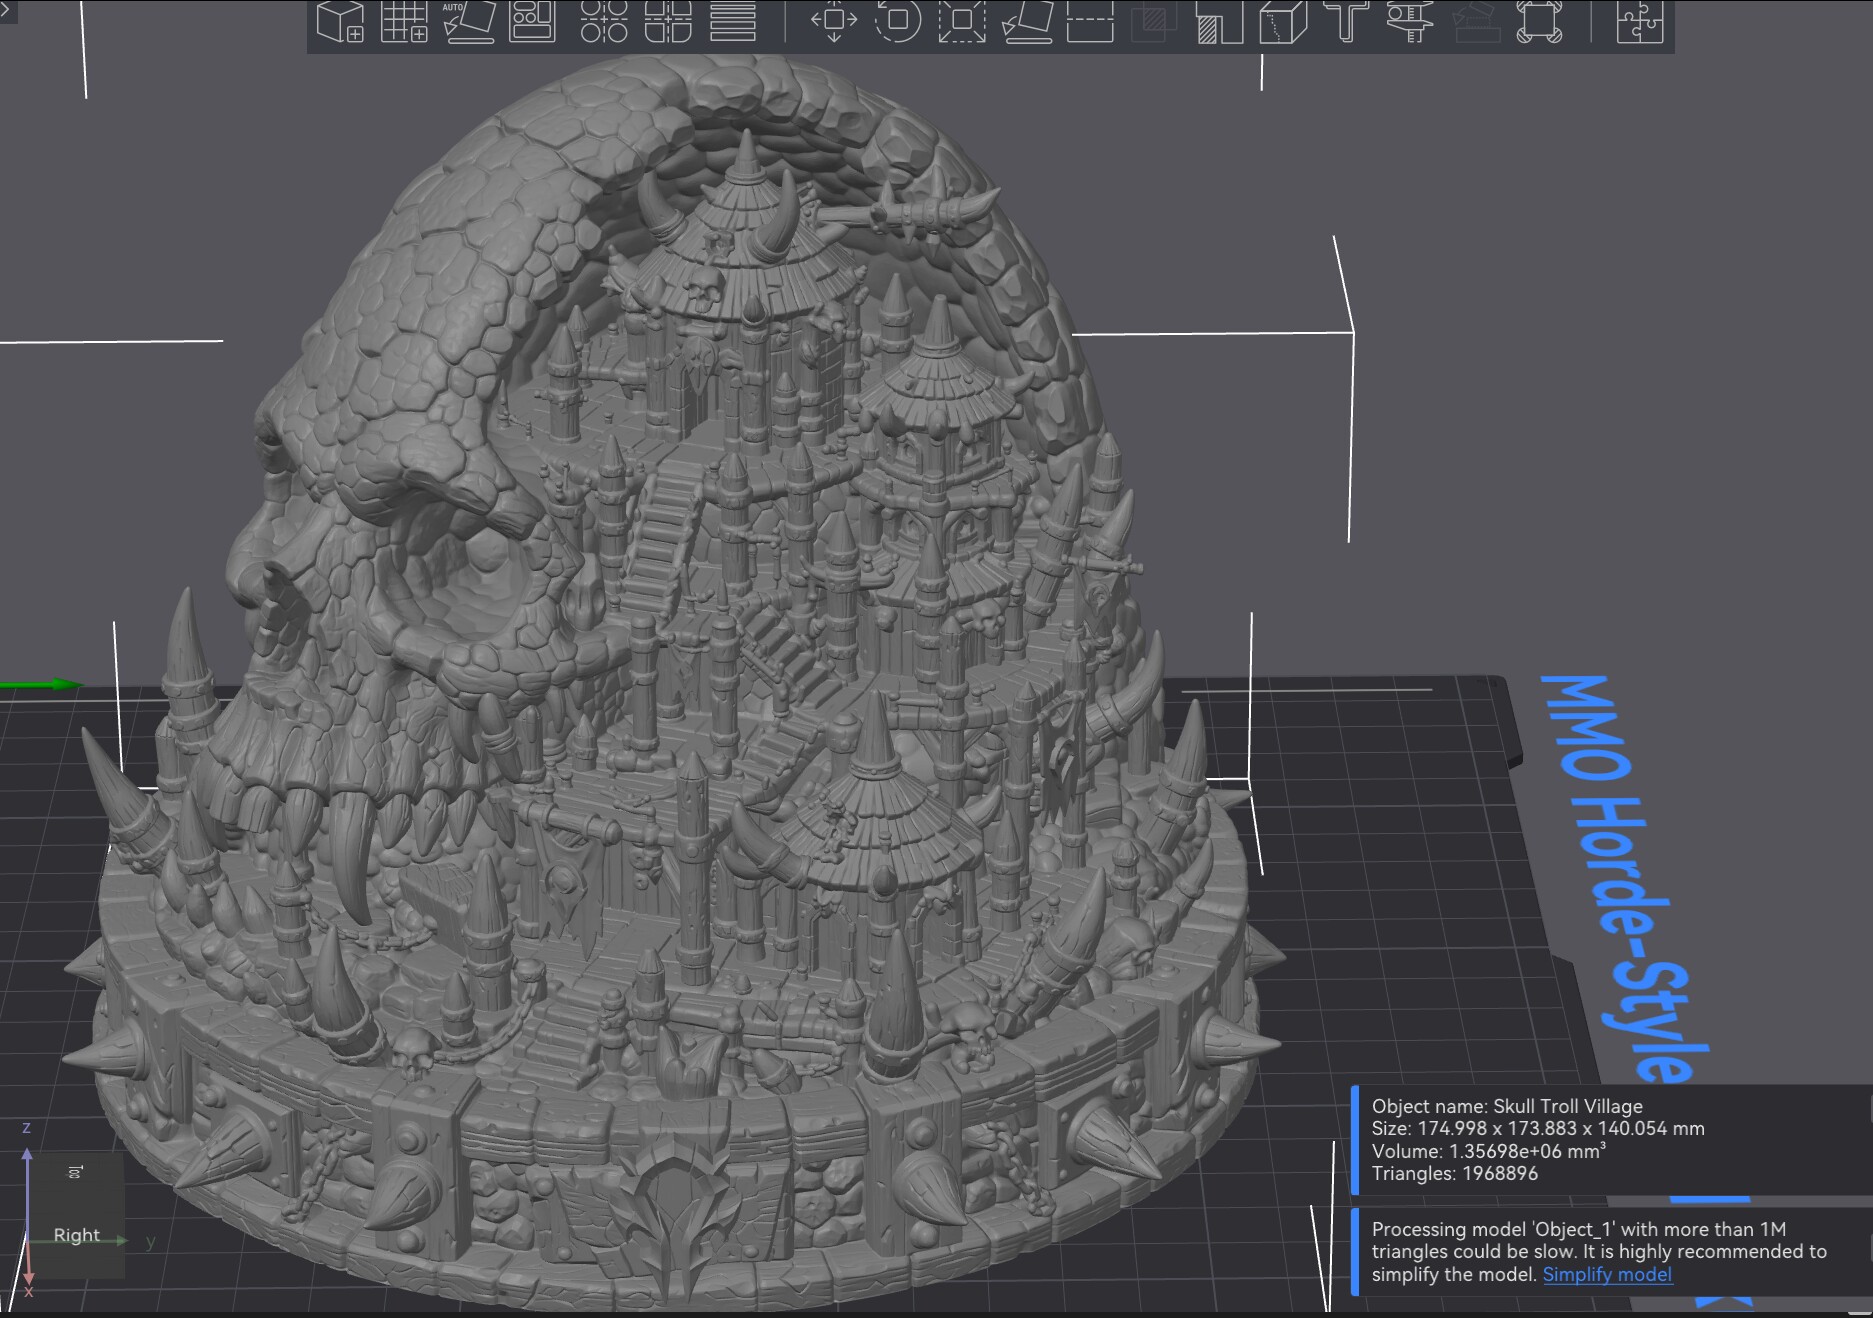Select the Cut tool
The width and height of the screenshot is (1873, 1318).
pyautogui.click(x=1091, y=22)
